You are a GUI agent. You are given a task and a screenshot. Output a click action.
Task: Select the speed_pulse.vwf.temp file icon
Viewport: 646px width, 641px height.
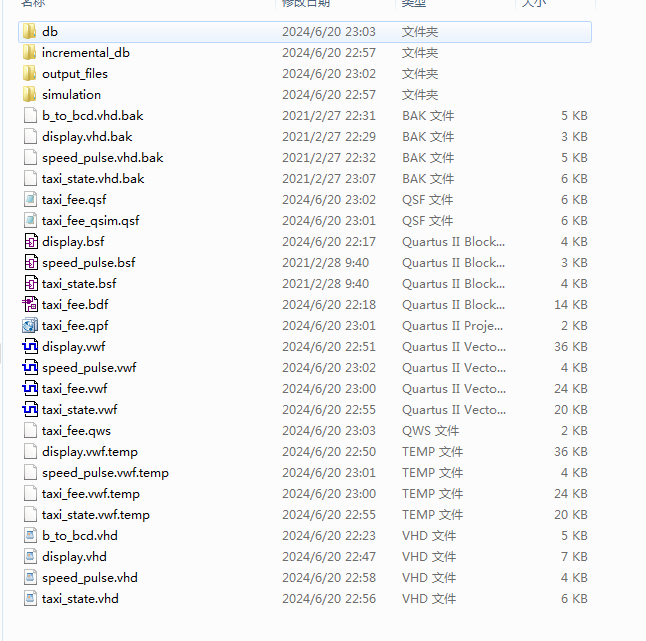(30, 473)
